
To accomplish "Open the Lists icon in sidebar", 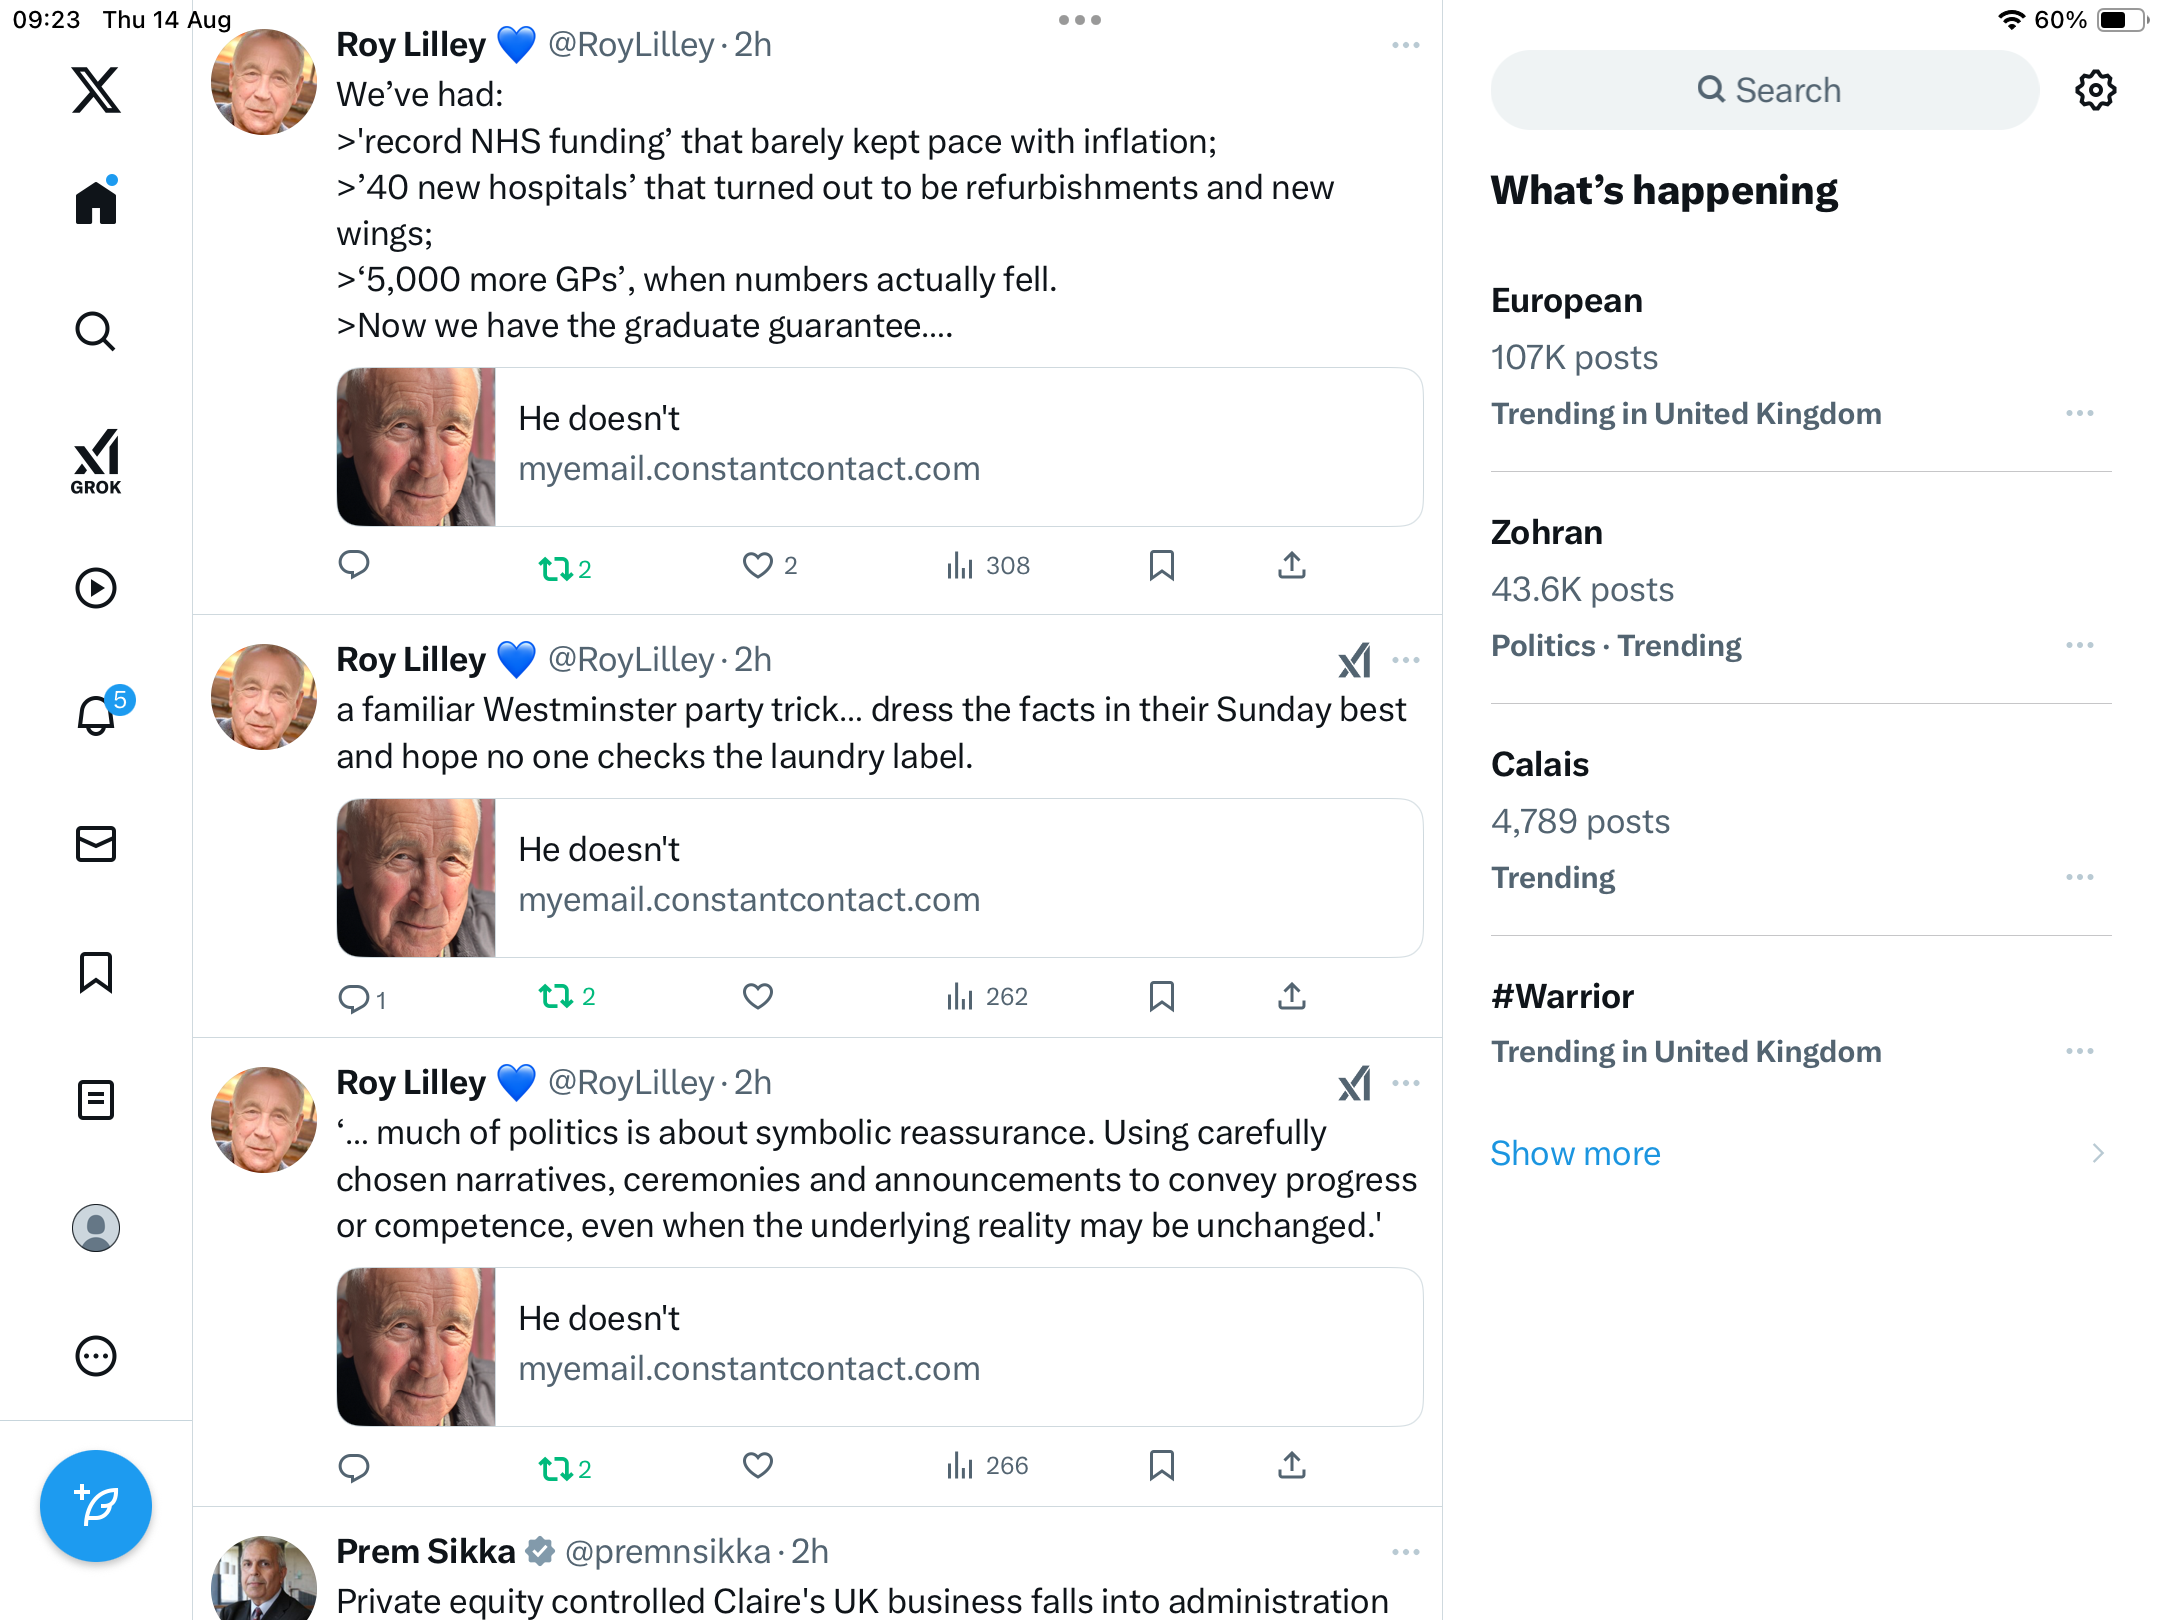I will (x=96, y=1100).
